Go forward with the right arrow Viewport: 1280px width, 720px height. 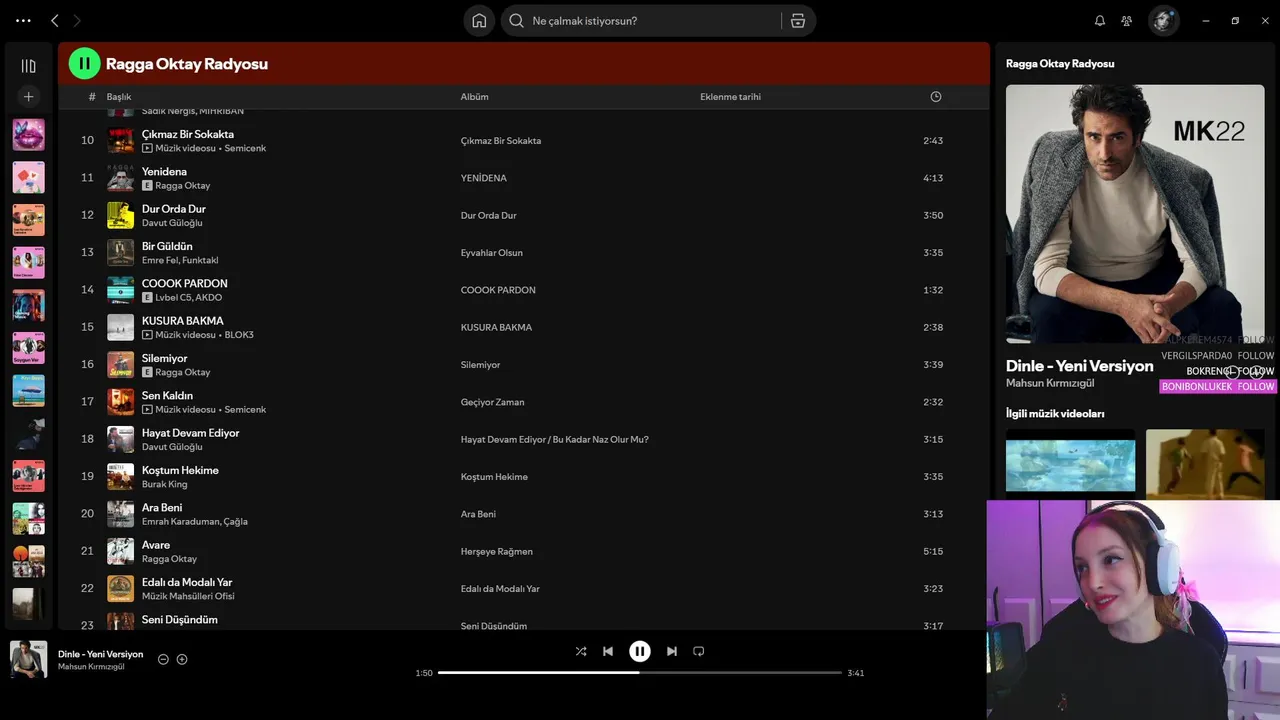coord(77,20)
